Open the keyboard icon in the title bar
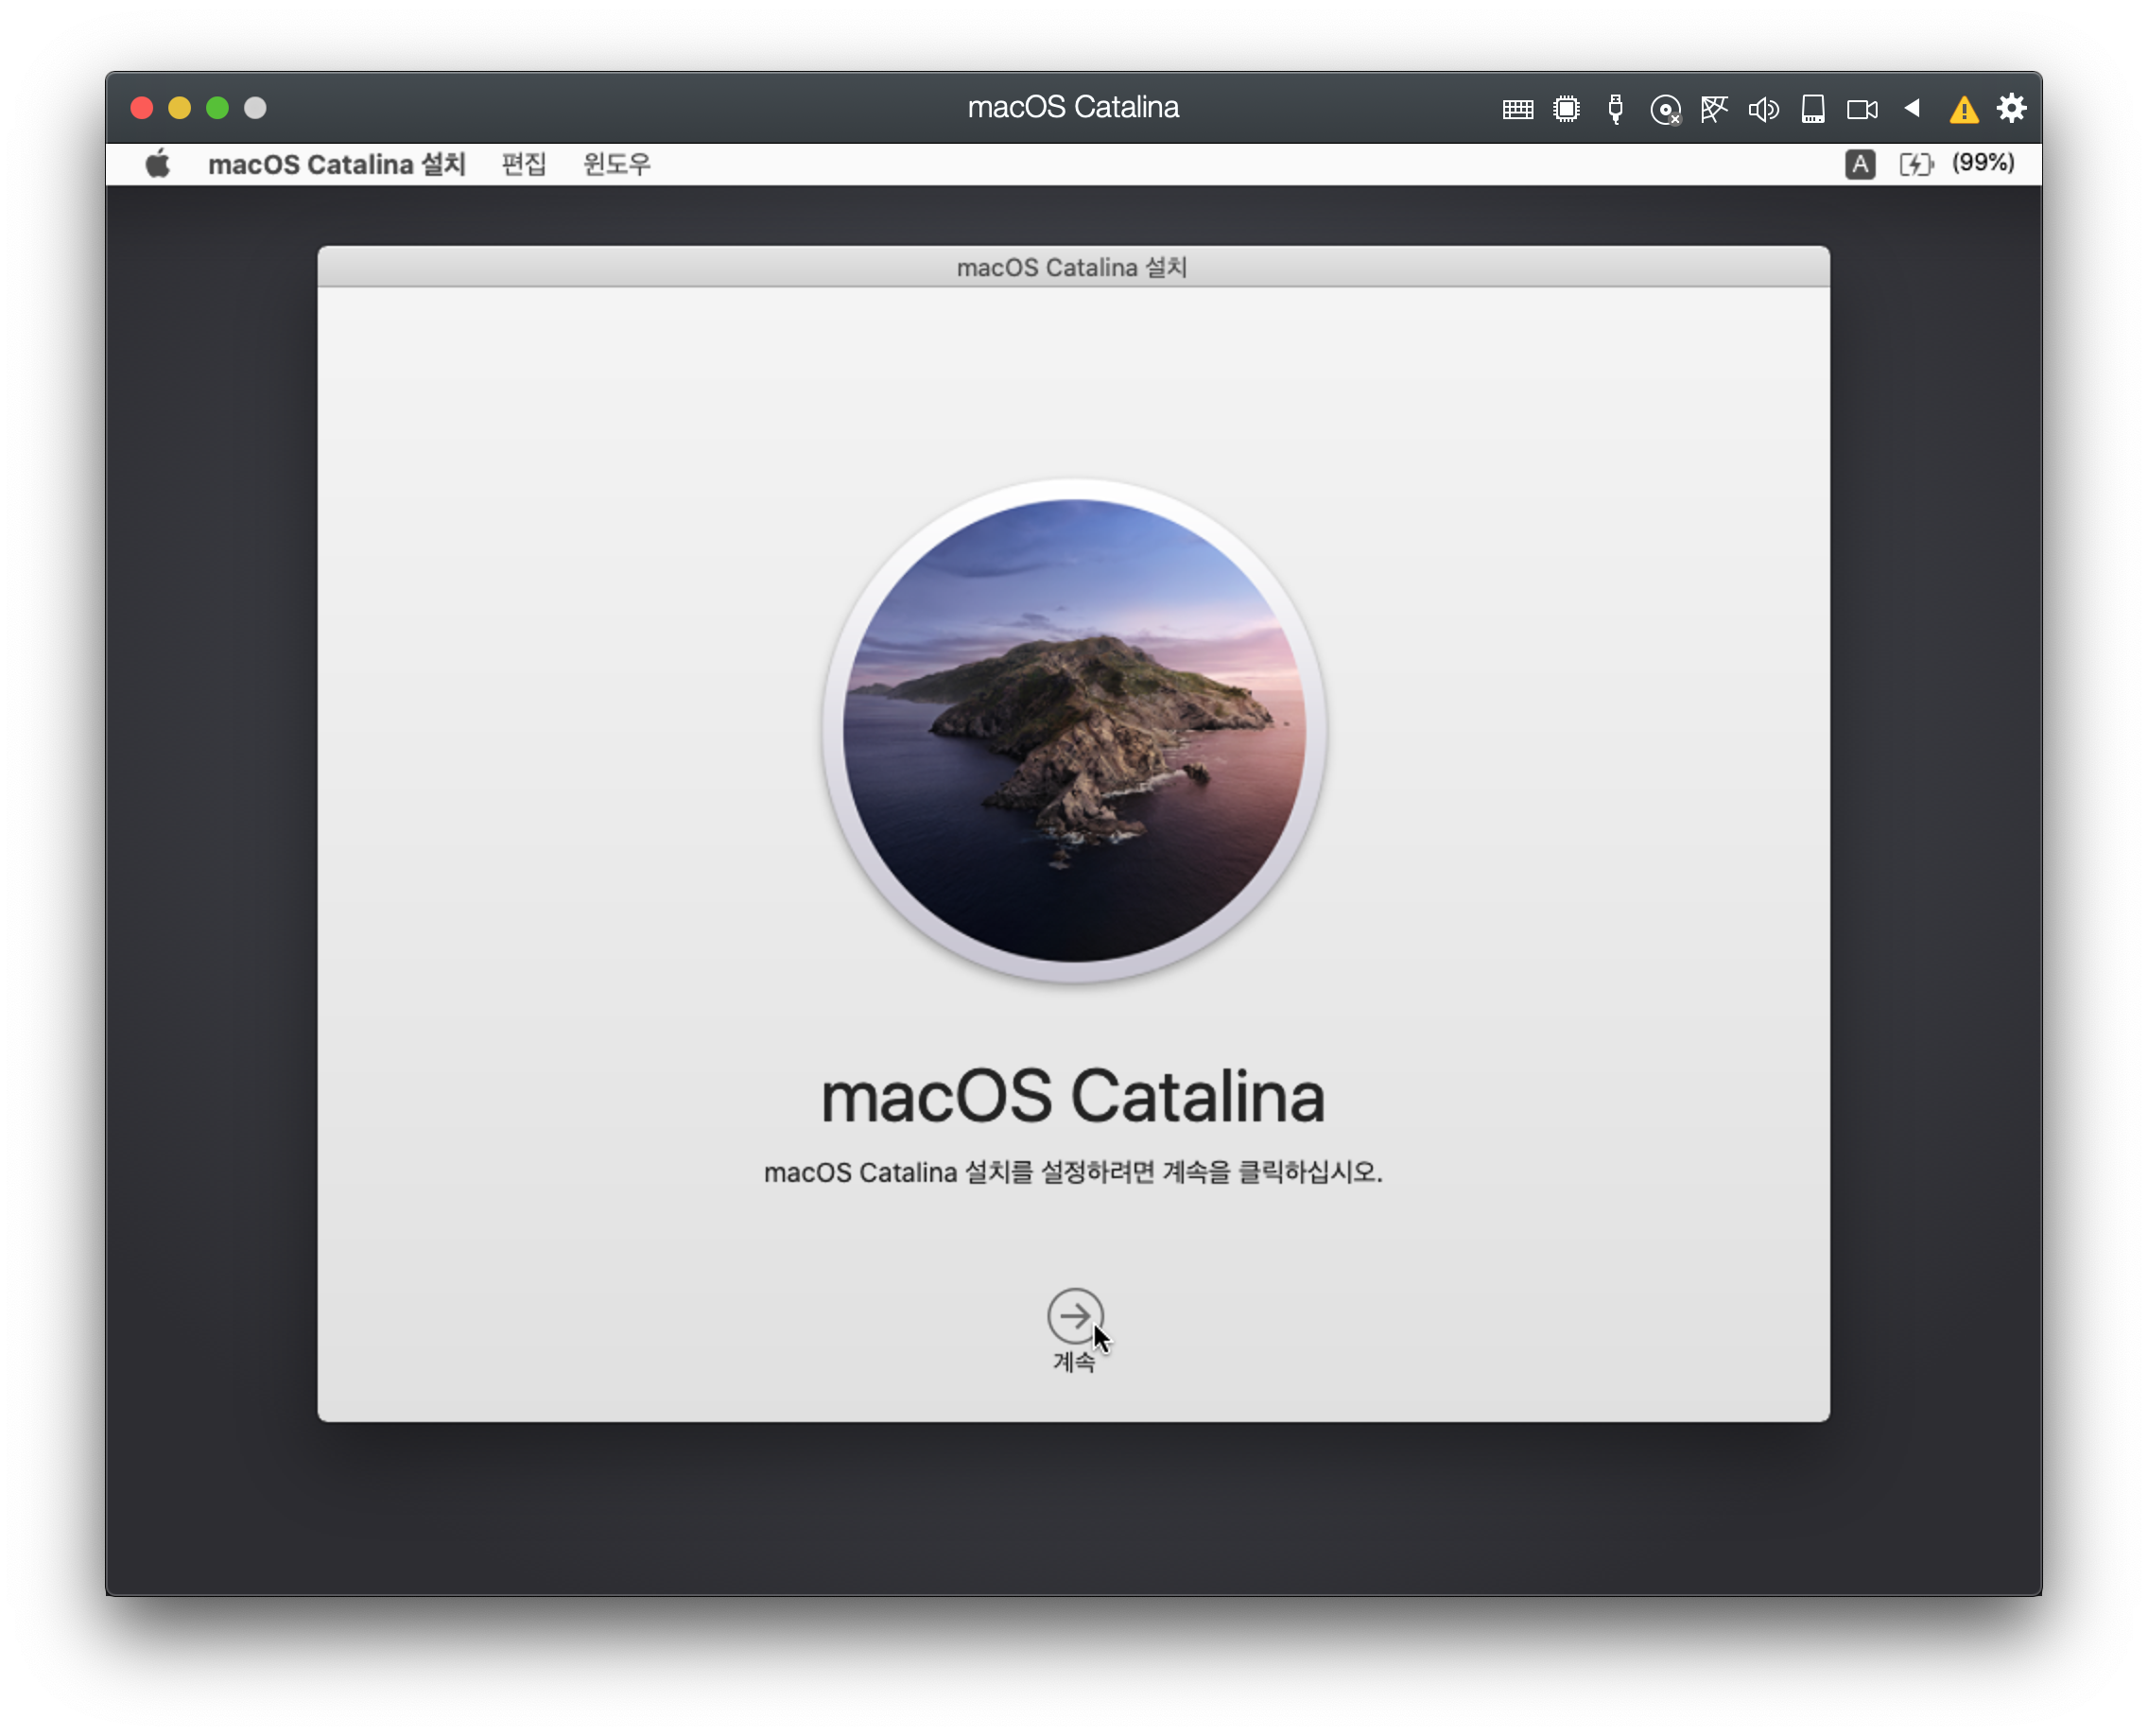The image size is (2148, 1736). tap(1517, 109)
